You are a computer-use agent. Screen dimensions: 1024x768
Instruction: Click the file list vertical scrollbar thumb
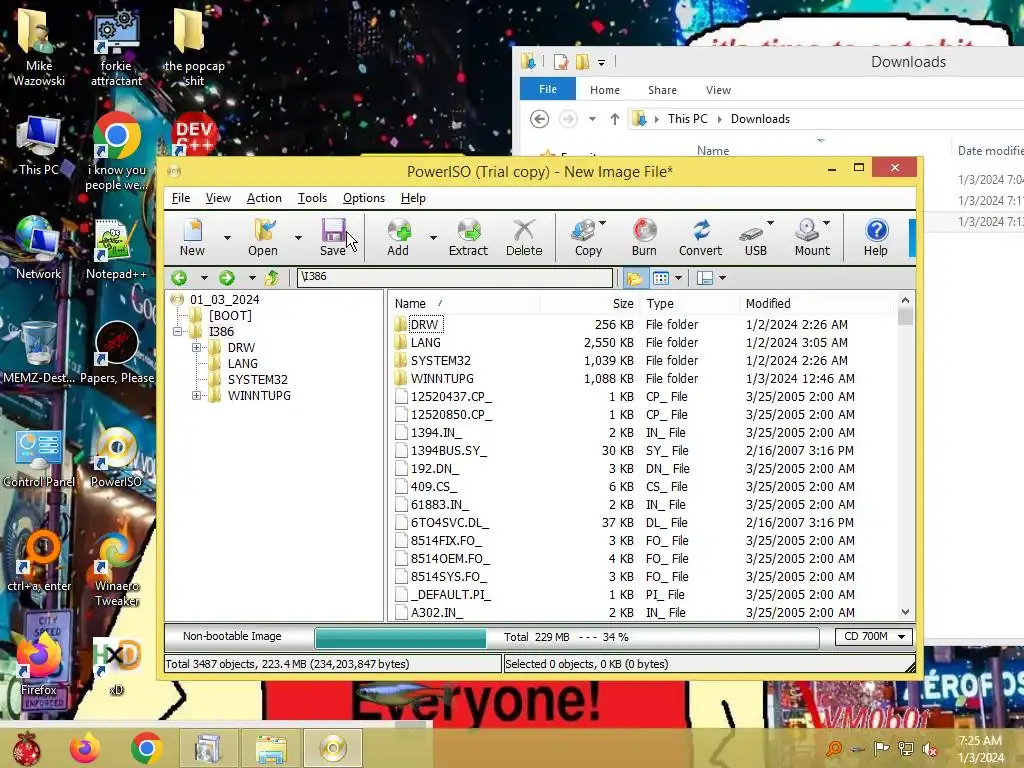pyautogui.click(x=905, y=317)
